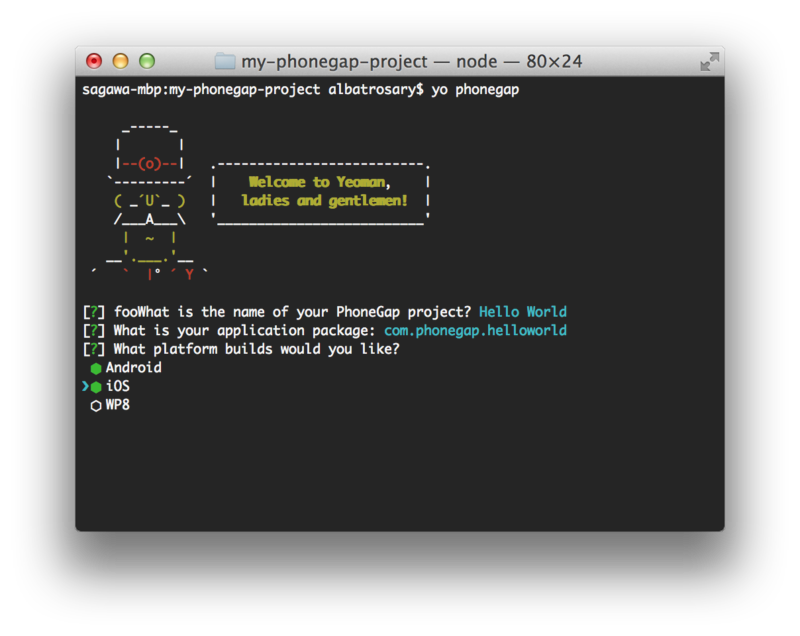The image size is (800, 636).
Task: Click the 'sagawa-mbp:my-phonegap-project' prompt text
Action: 202,90
